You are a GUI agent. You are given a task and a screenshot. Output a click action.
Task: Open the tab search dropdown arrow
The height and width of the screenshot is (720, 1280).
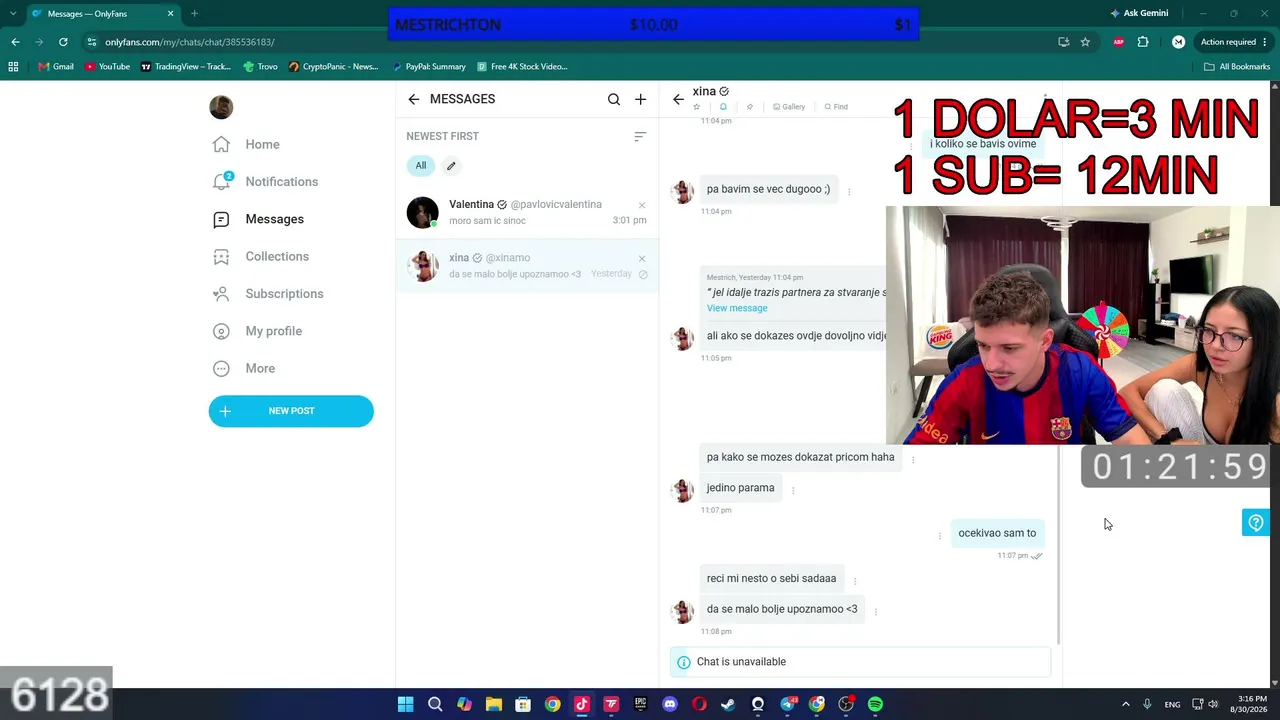click(x=13, y=13)
